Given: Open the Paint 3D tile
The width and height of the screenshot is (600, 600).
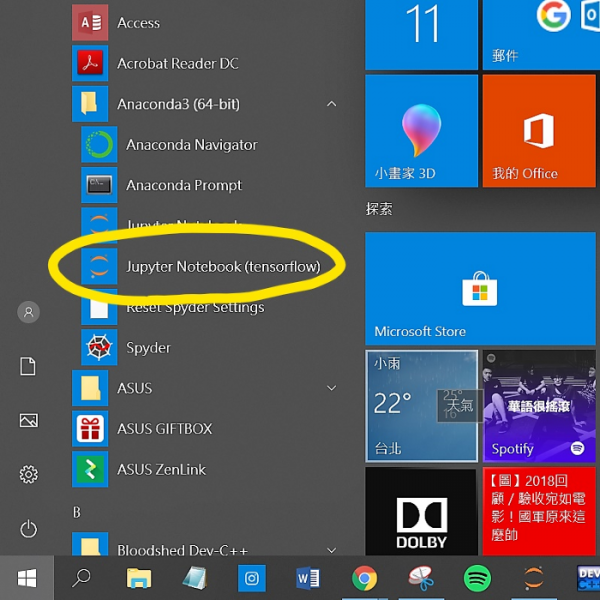Looking at the screenshot, I should coord(420,131).
